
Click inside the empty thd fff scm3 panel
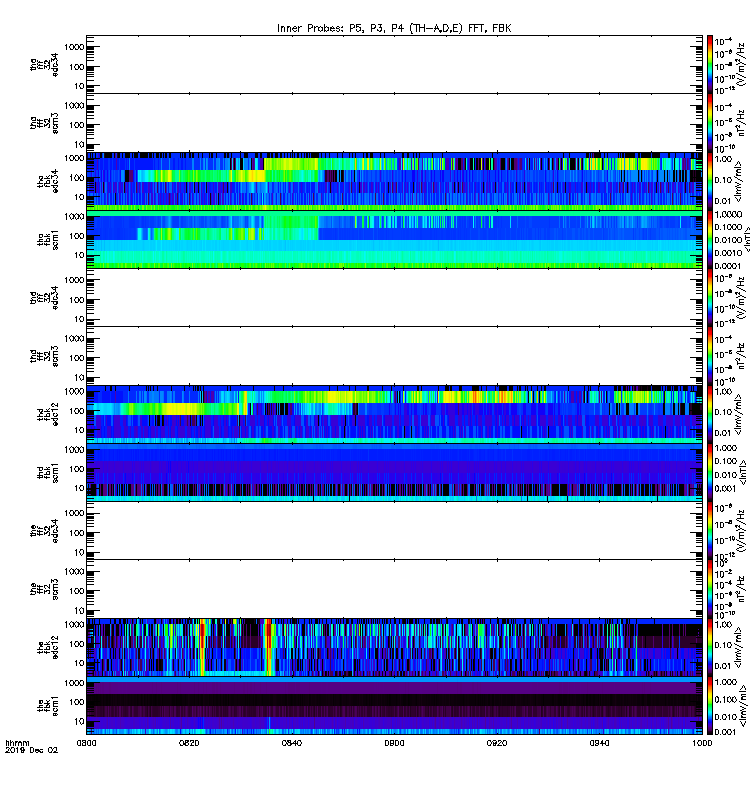394,356
